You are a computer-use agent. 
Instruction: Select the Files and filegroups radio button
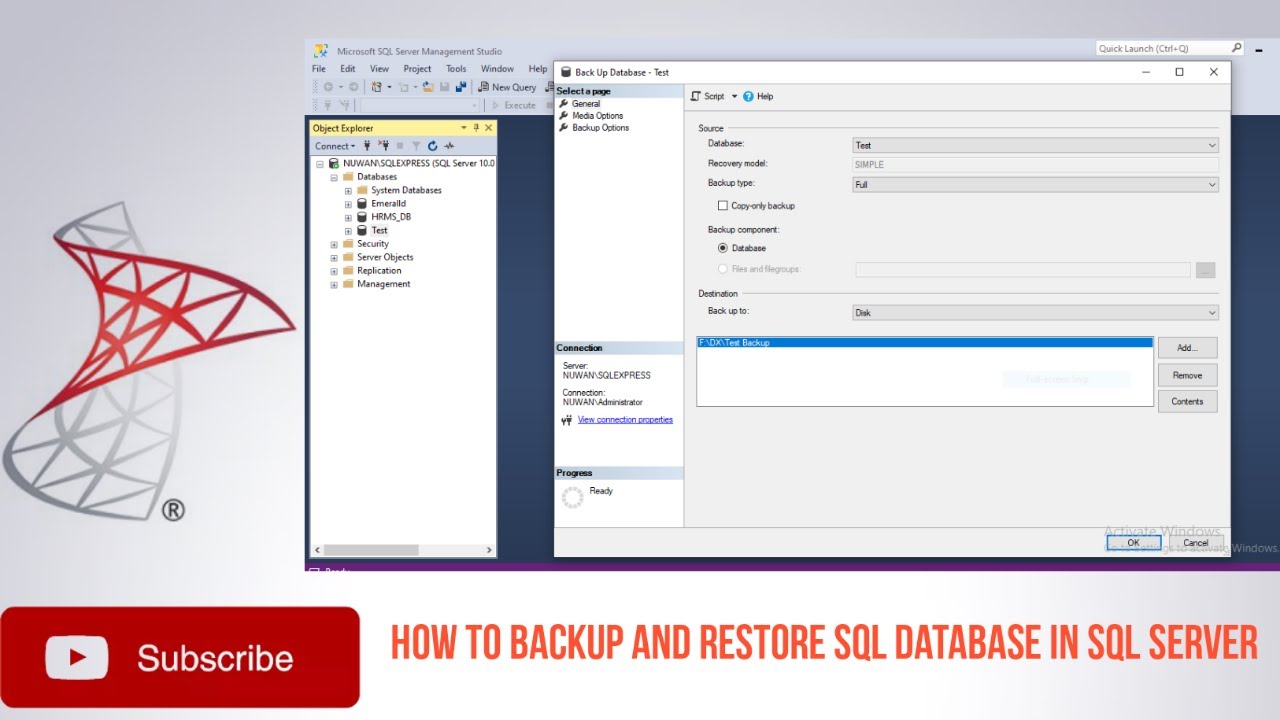pos(723,269)
